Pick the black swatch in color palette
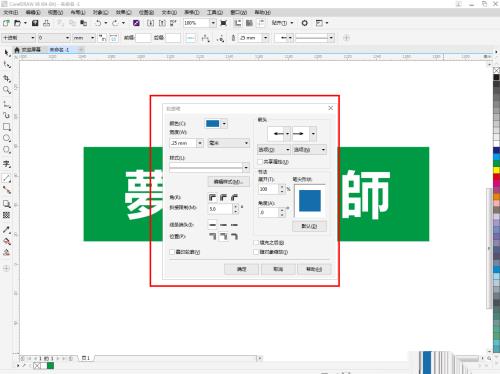 pos(497,77)
